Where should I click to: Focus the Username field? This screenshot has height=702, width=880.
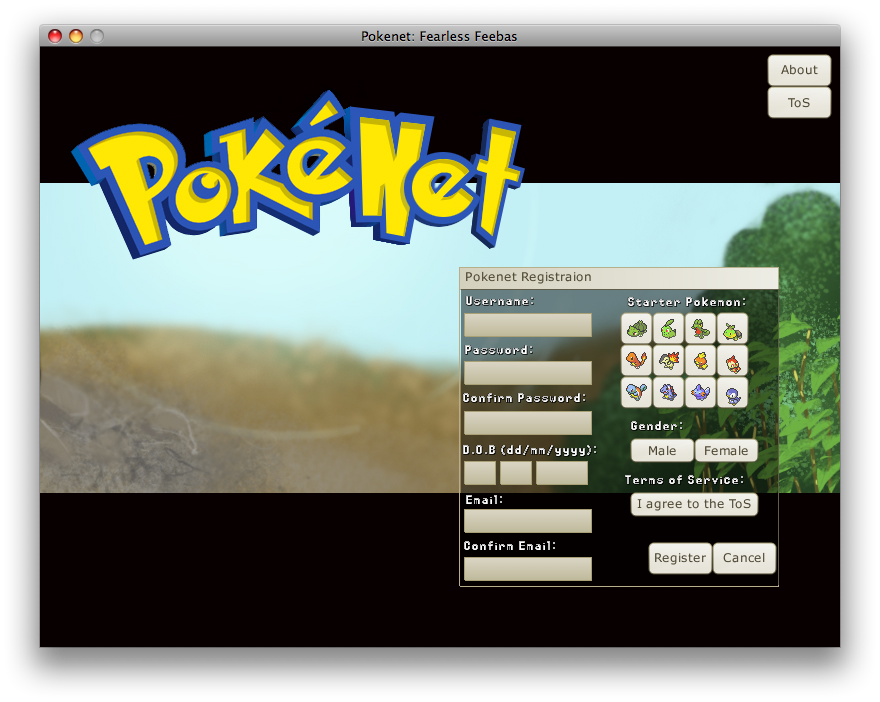528,325
